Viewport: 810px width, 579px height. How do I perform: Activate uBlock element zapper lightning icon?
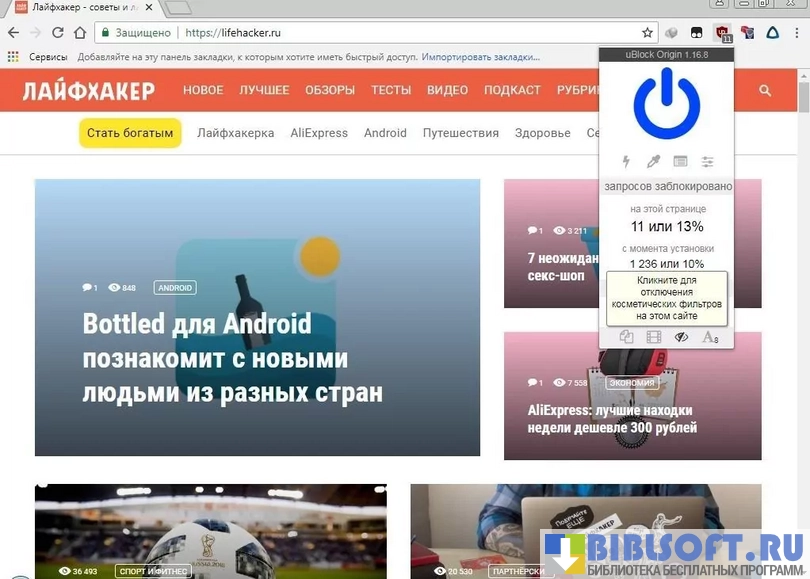[x=627, y=161]
